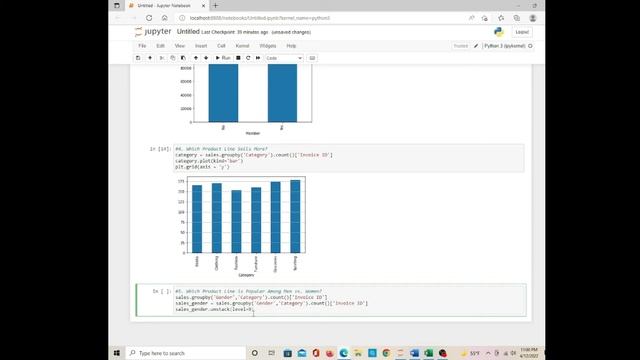Show hidden system tray icons
Screen dimensions: 640x360
(488, 353)
